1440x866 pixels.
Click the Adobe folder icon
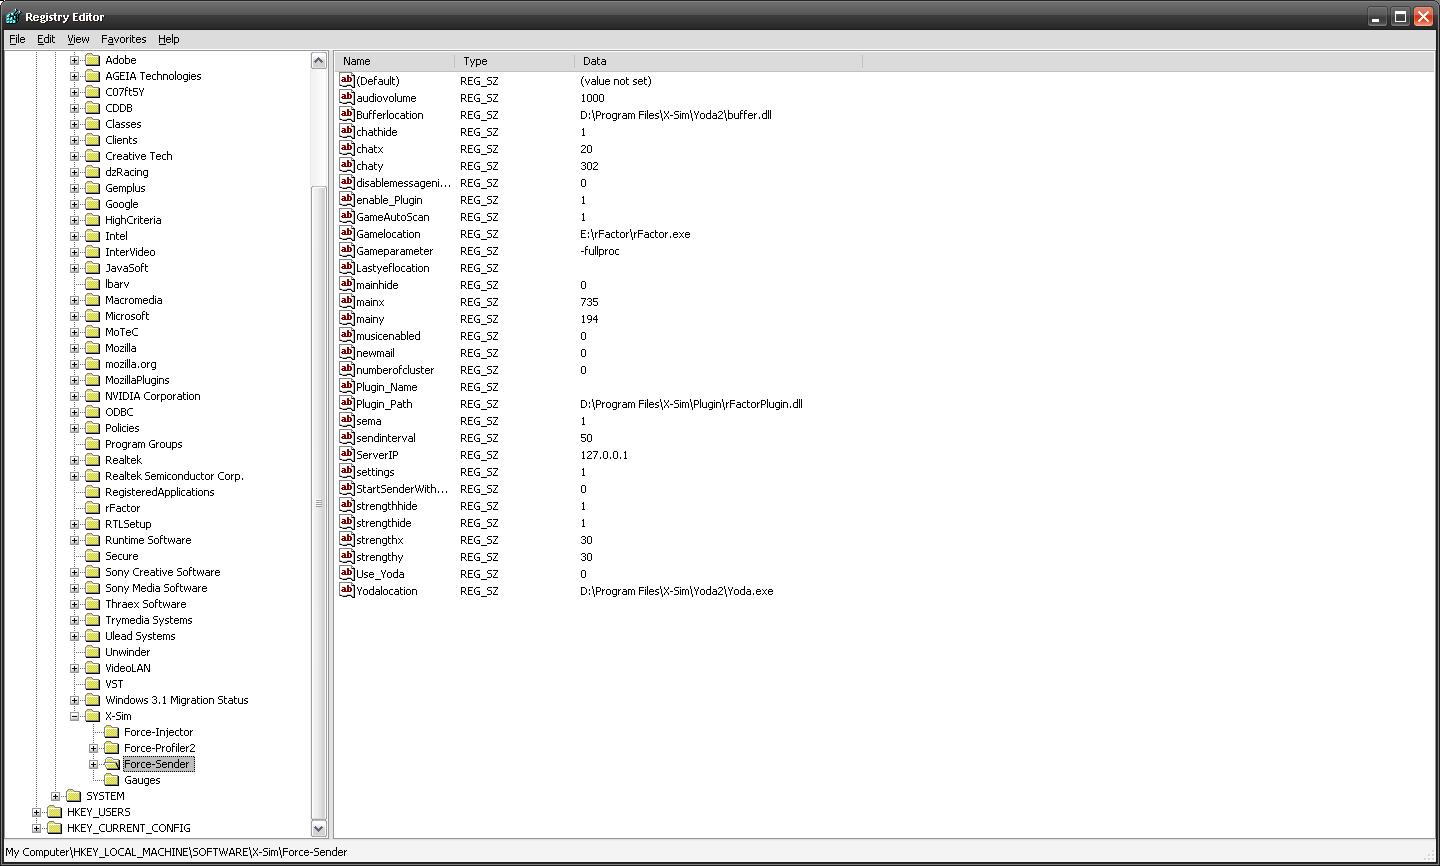(92, 60)
